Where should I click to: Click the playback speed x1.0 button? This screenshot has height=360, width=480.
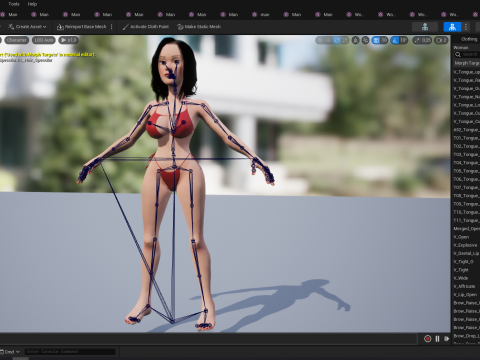(68, 40)
